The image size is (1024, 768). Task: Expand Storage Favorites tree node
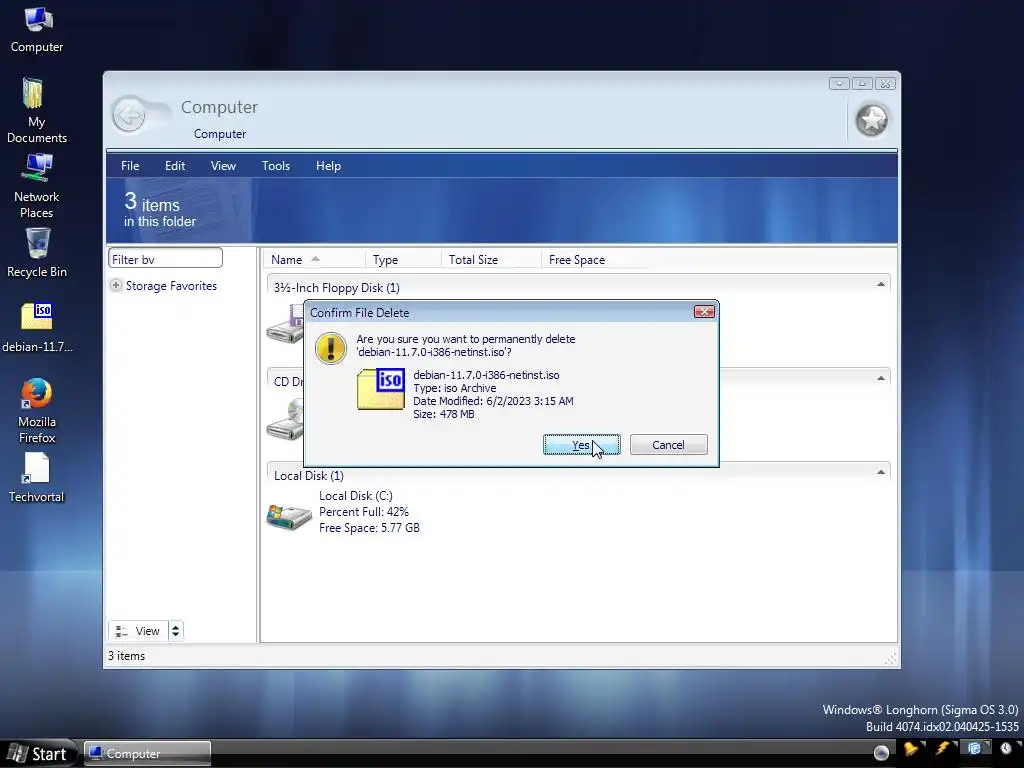(x=116, y=285)
